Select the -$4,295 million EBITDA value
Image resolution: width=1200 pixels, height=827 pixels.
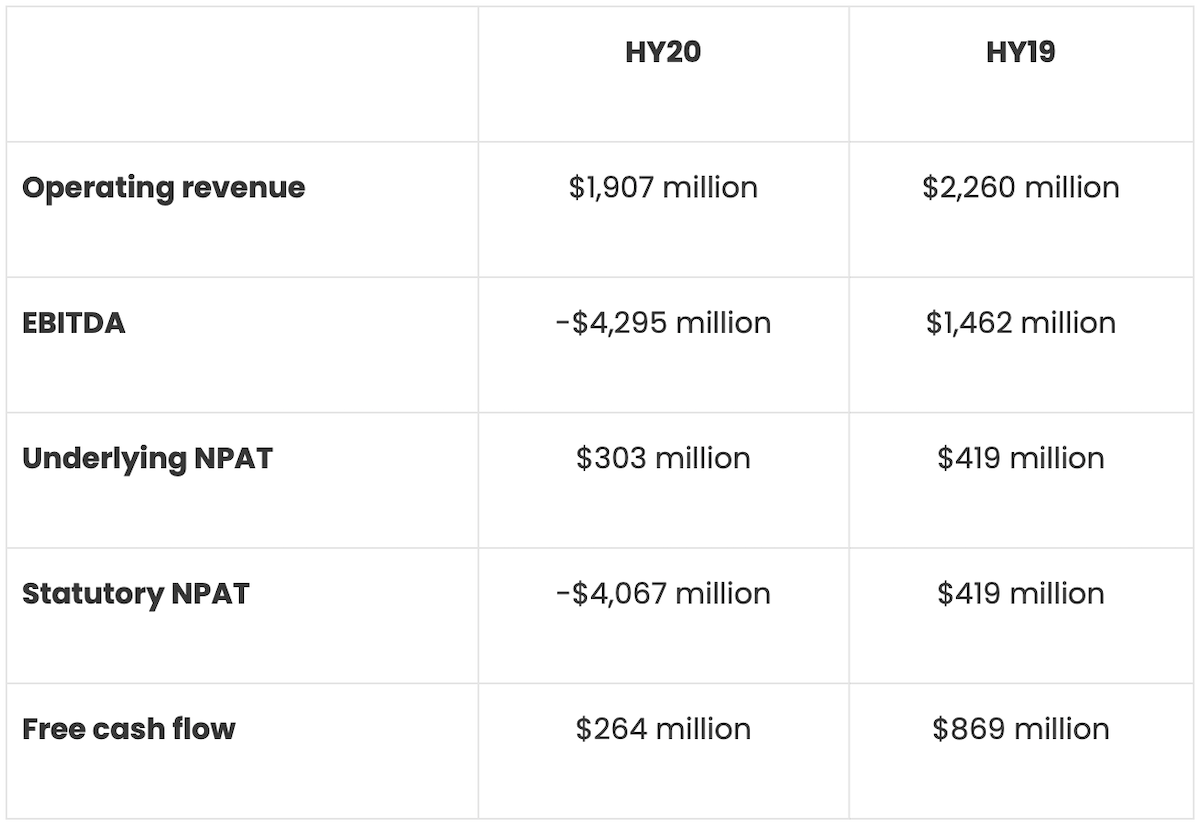tap(663, 323)
